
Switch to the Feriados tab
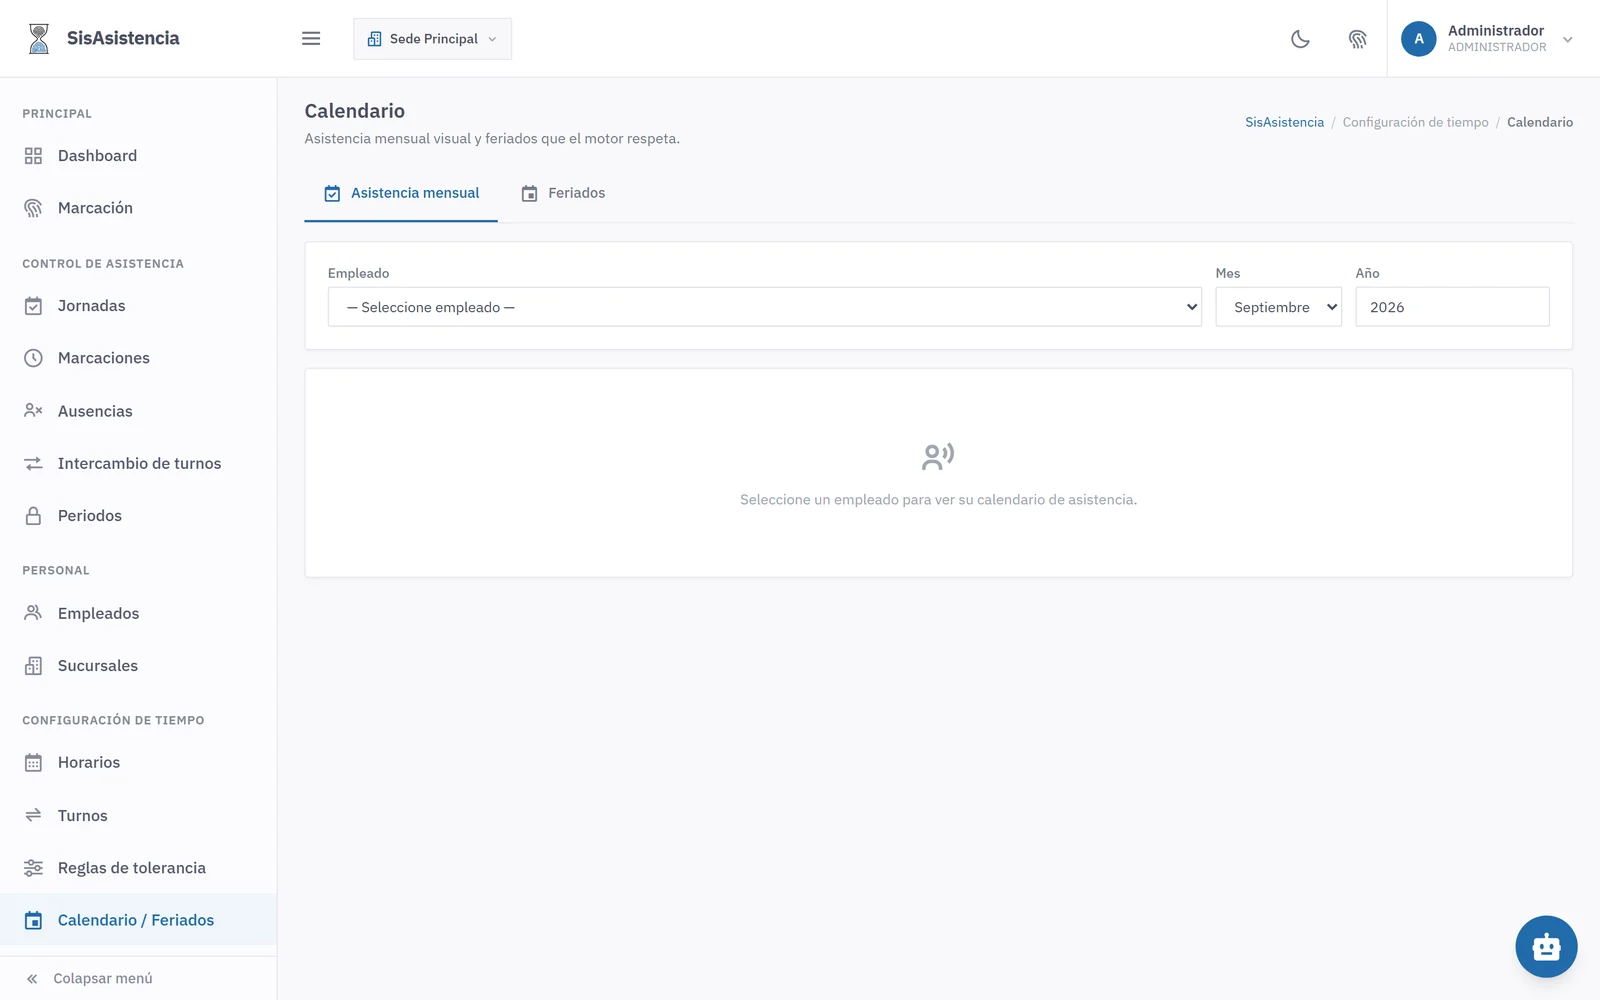tap(563, 193)
